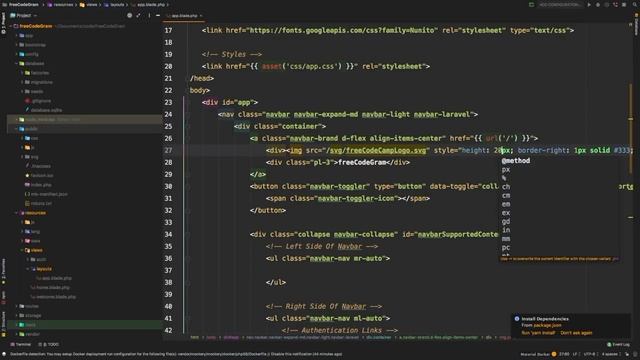Toggle the 1: Project tool window stripe button
640x360 pixels.
tap(3, 22)
